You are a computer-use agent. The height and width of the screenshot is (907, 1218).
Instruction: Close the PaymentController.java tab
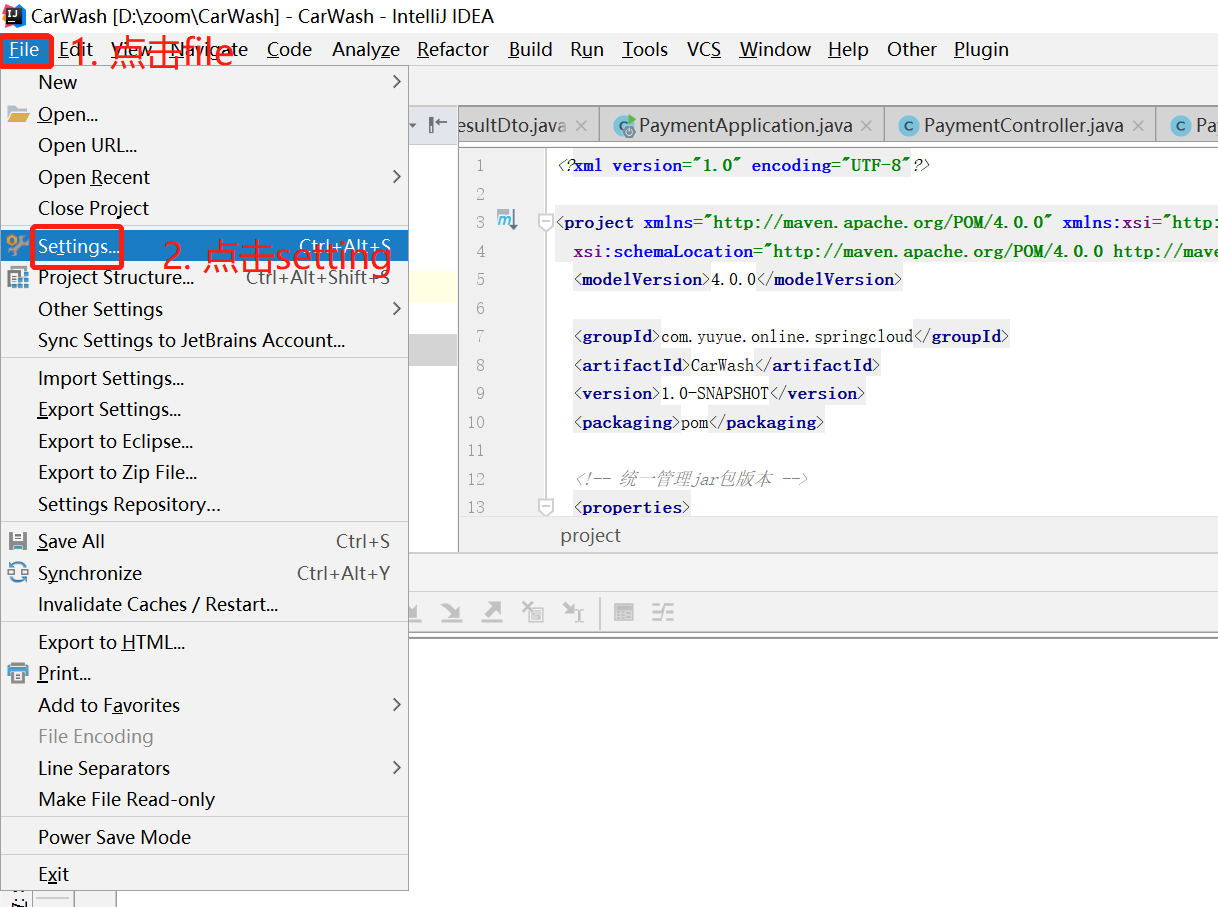coord(1137,126)
